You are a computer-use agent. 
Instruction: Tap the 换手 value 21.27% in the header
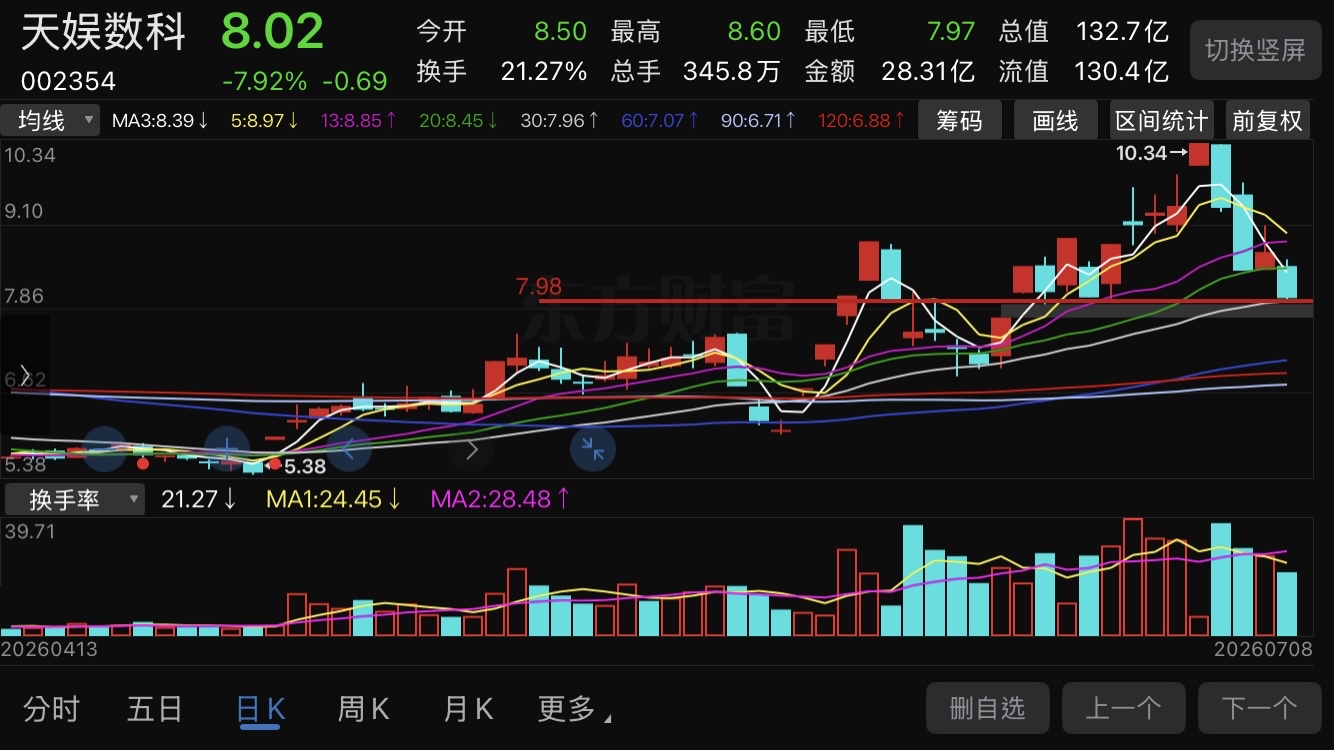pyautogui.click(x=544, y=71)
